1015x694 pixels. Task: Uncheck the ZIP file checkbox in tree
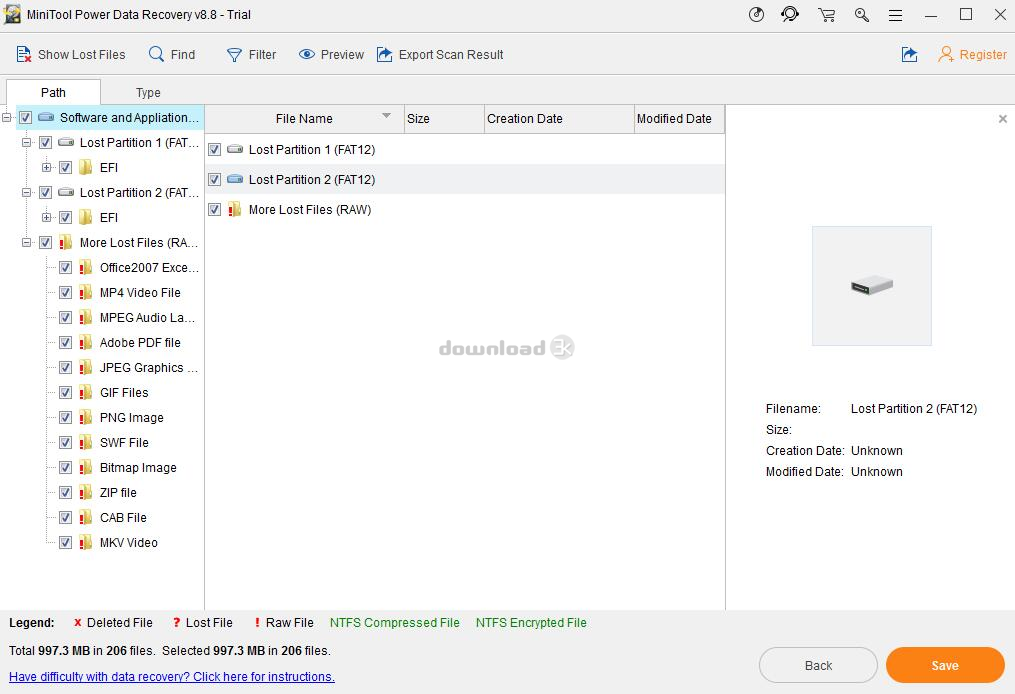coord(66,493)
